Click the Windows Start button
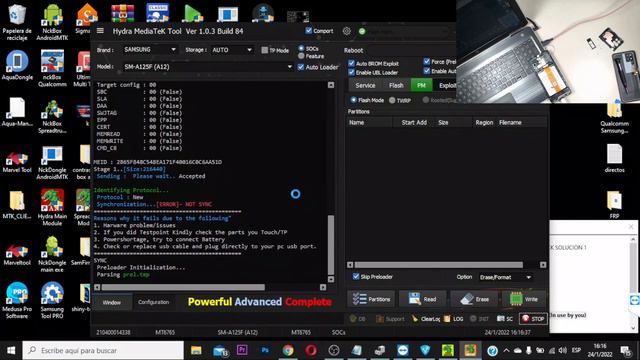 [x=11, y=350]
